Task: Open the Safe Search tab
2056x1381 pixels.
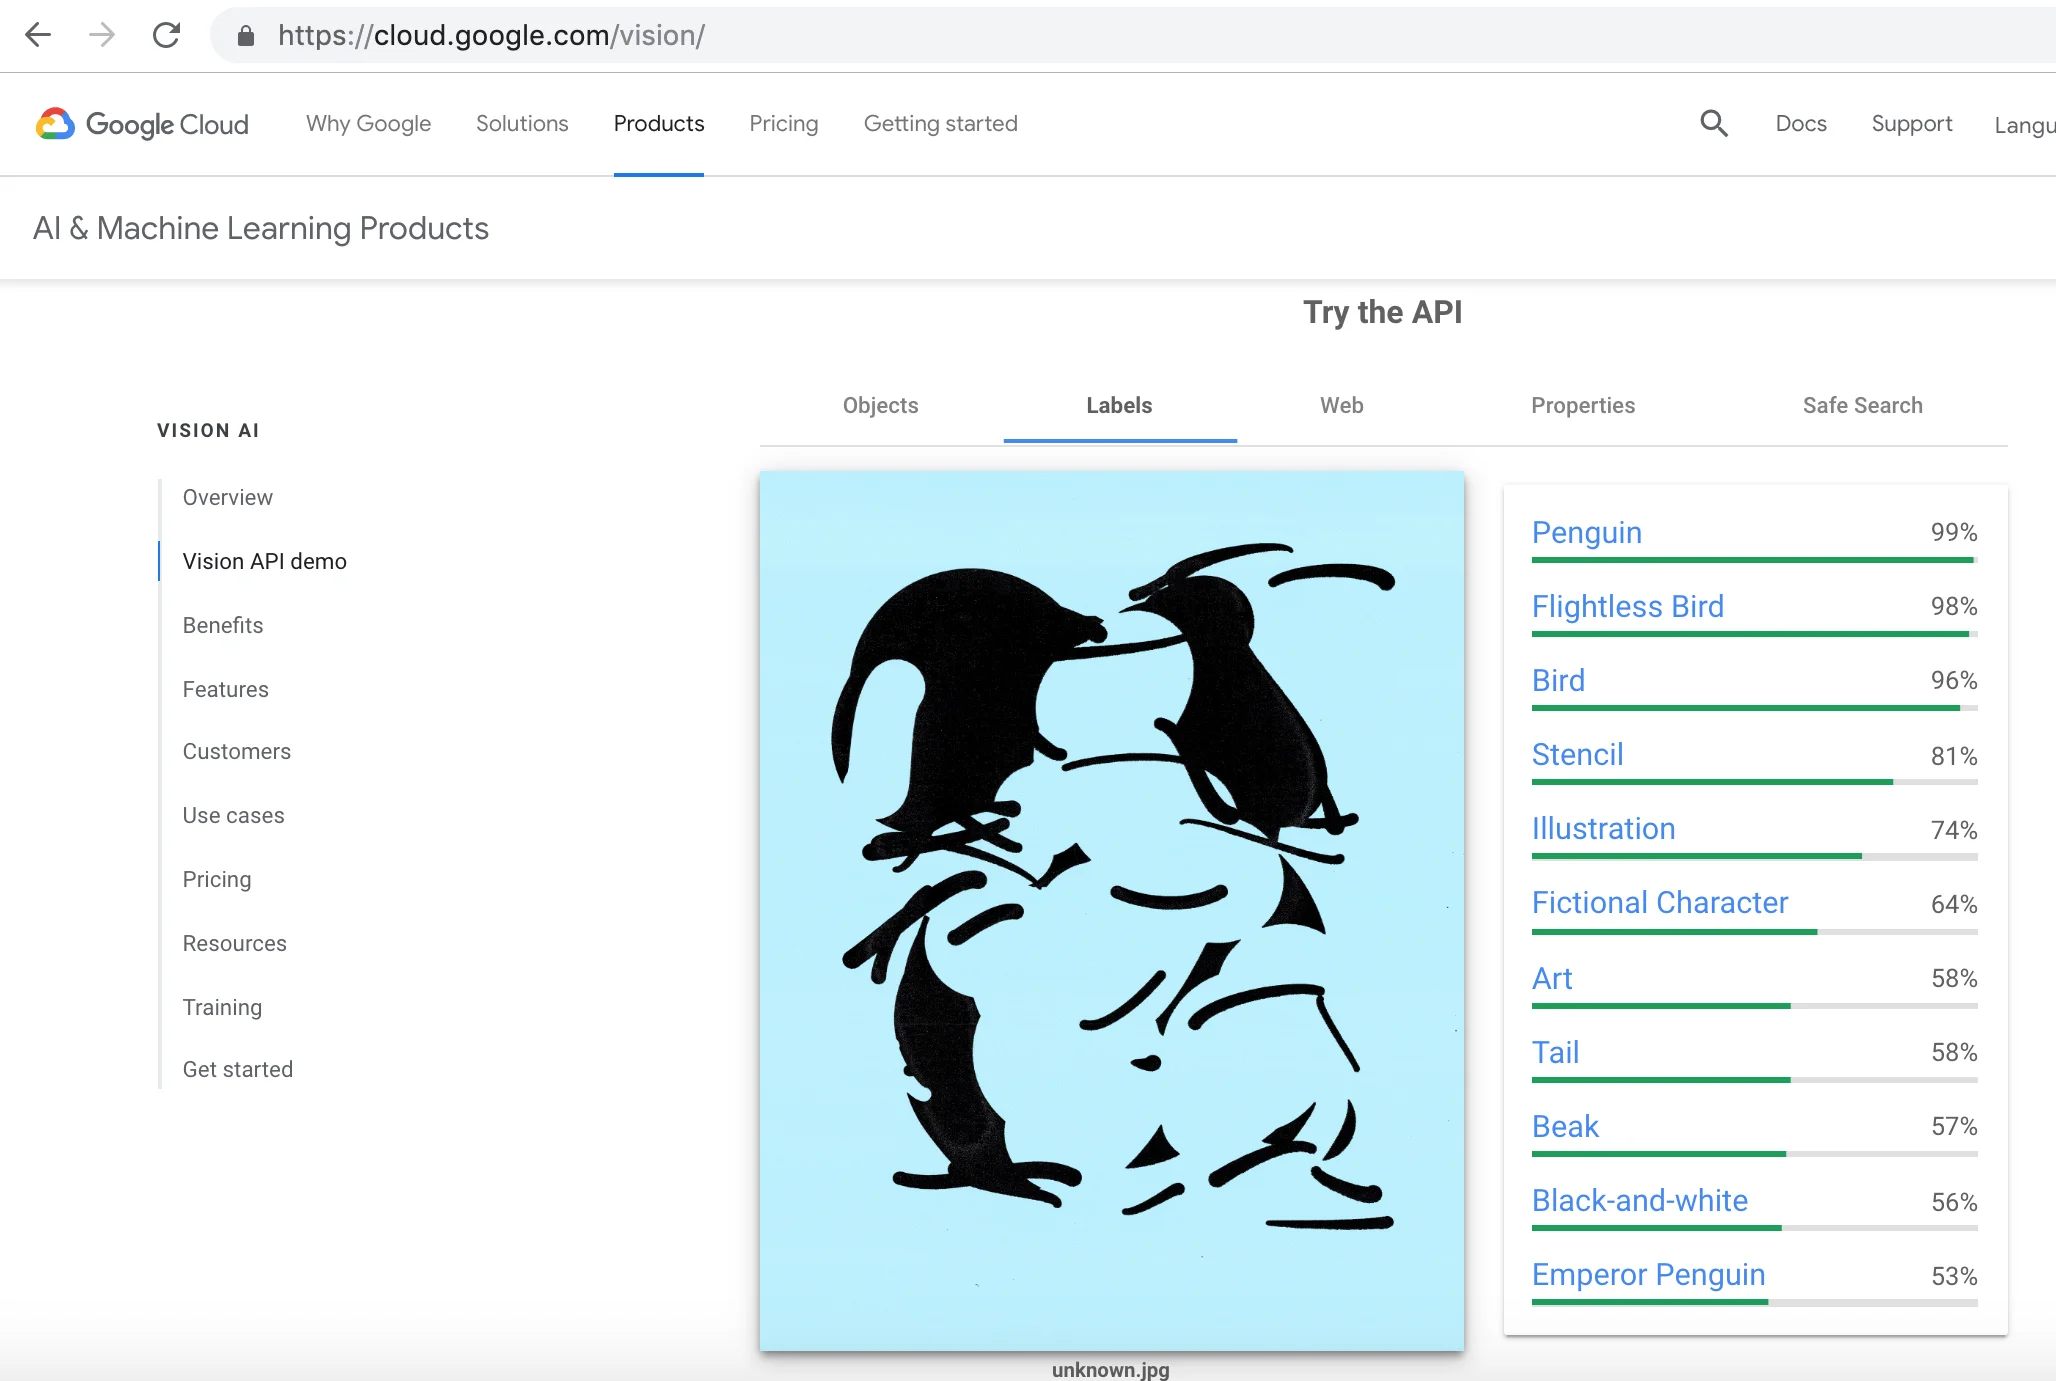Action: [x=1862, y=406]
